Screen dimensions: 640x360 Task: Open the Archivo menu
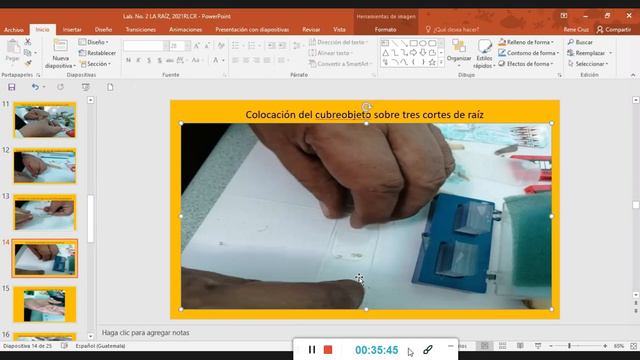14,29
